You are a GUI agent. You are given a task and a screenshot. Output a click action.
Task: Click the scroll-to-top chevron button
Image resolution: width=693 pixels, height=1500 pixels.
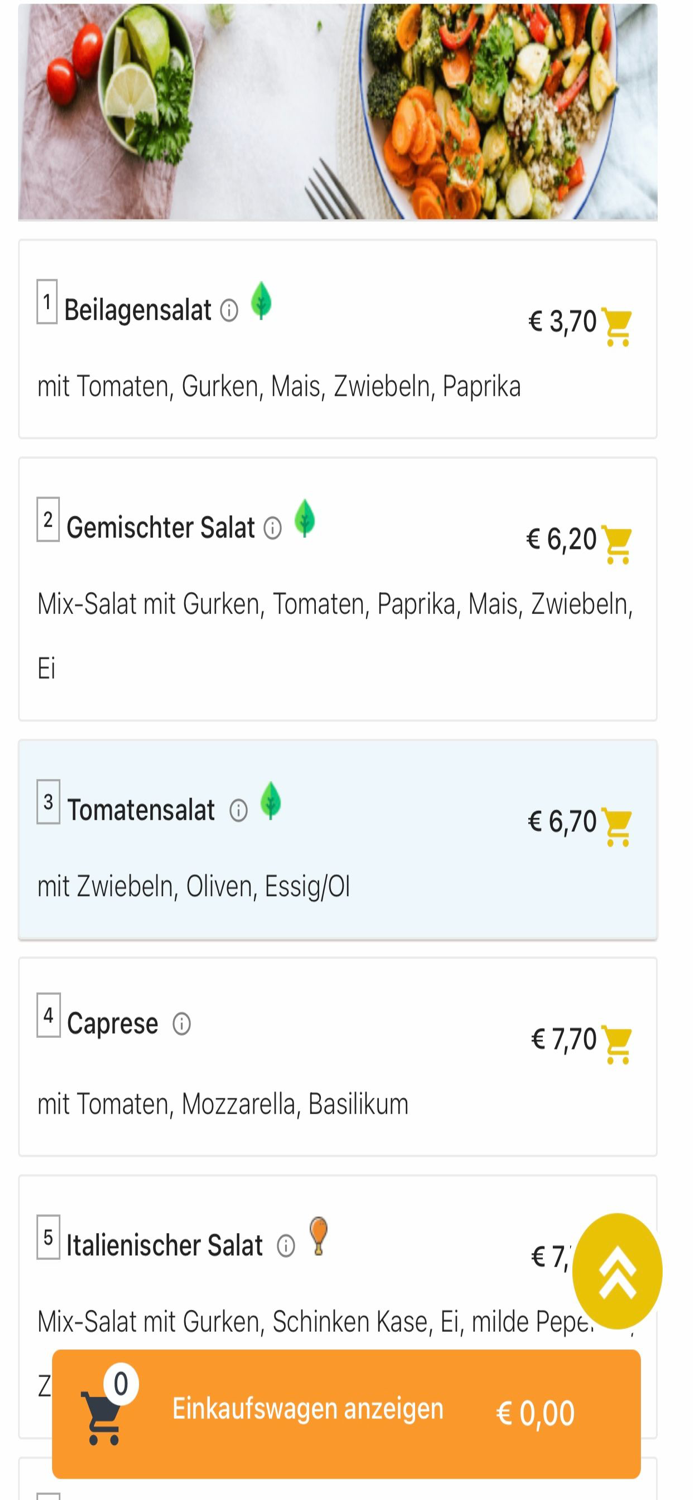coord(617,1270)
